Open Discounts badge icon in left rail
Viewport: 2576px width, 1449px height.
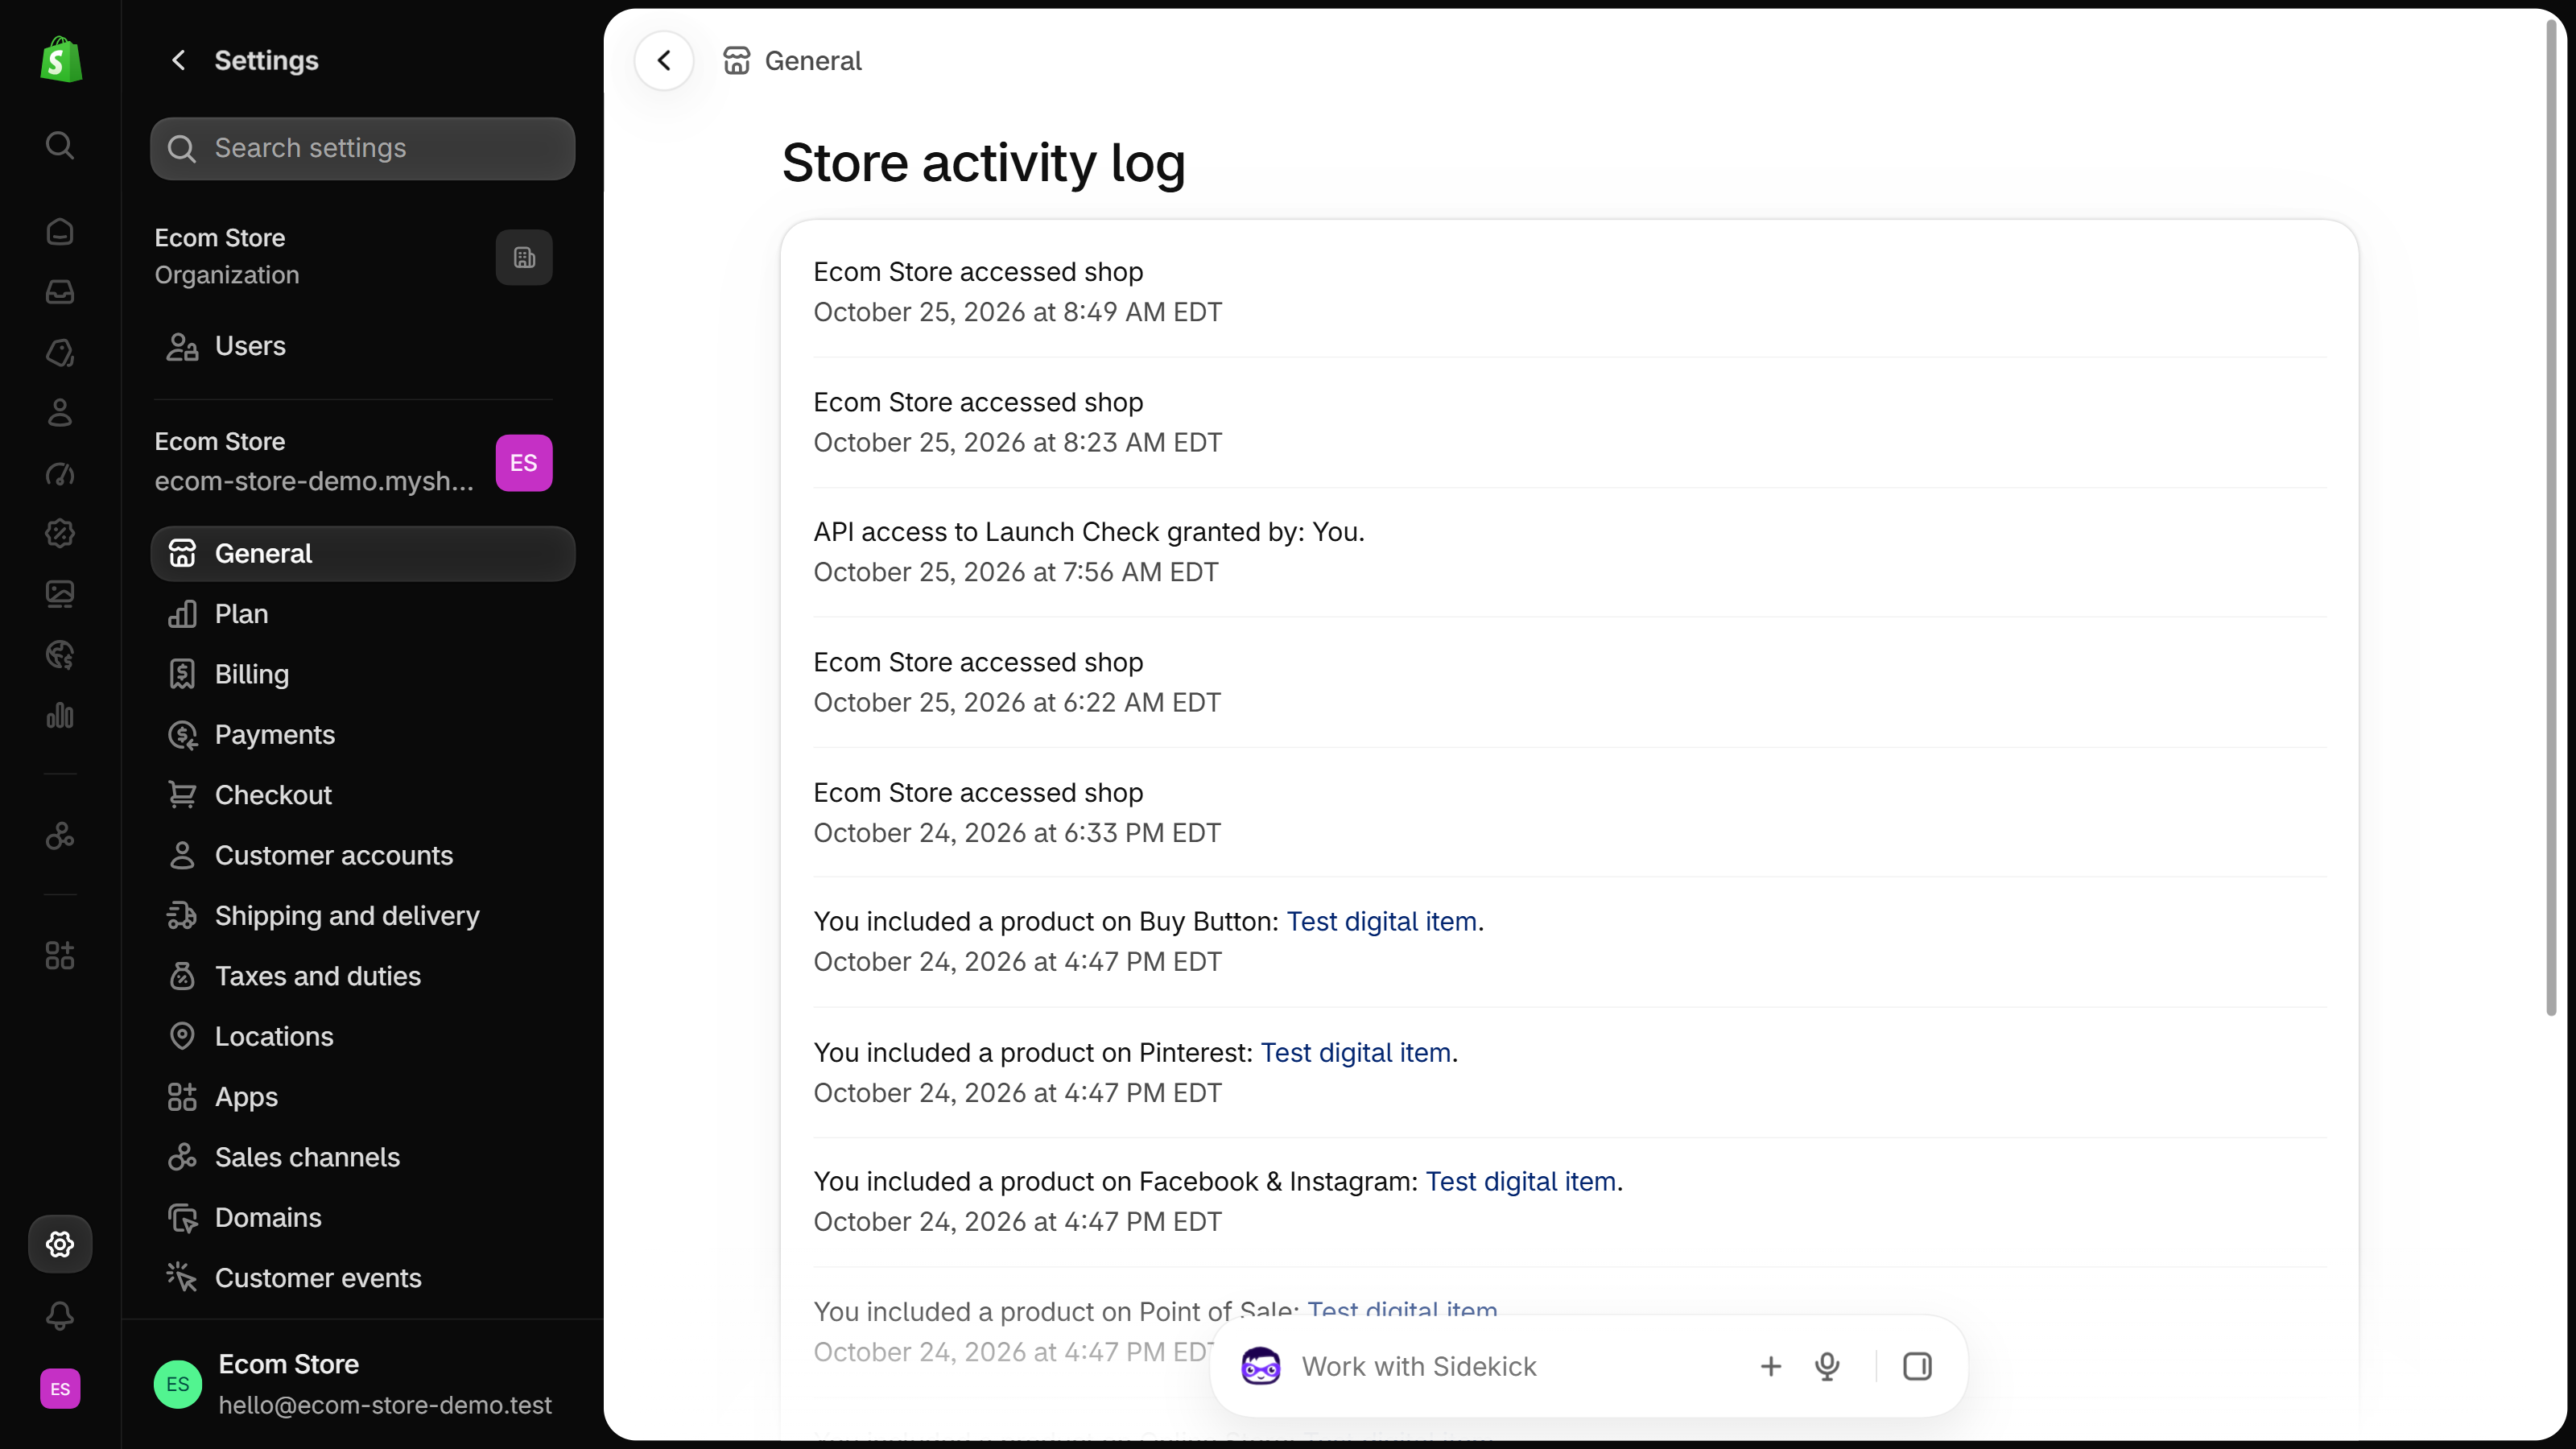point(60,534)
